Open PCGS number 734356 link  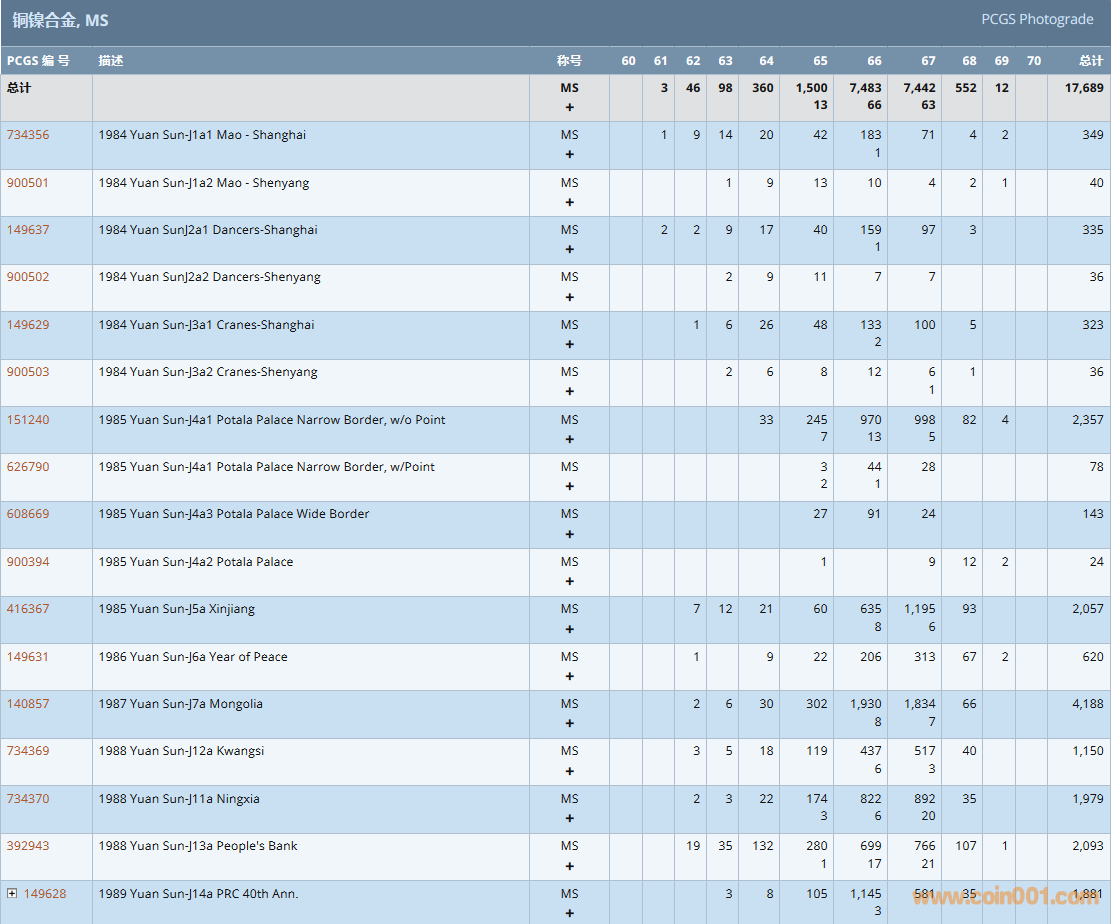pyautogui.click(x=28, y=135)
